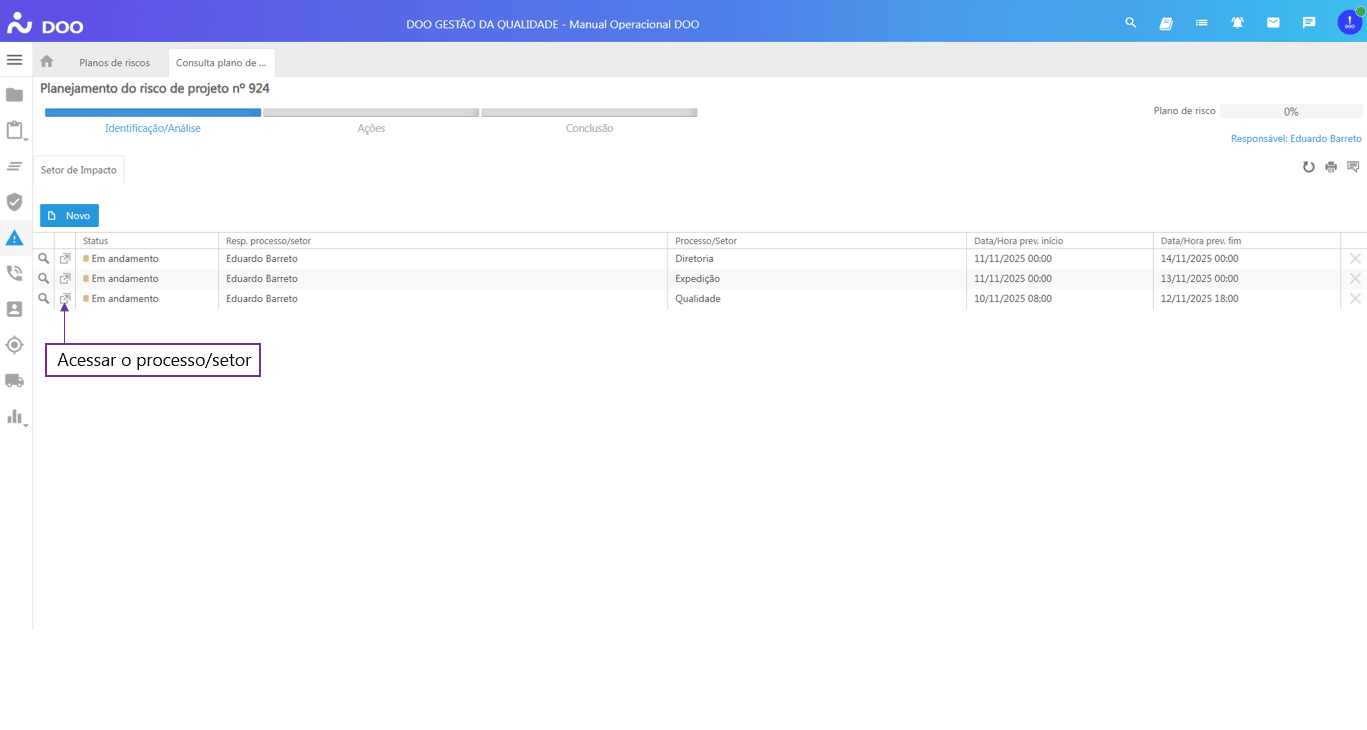1367x730 pixels.
Task: Open the user avatar profile menu
Action: coord(1349,23)
